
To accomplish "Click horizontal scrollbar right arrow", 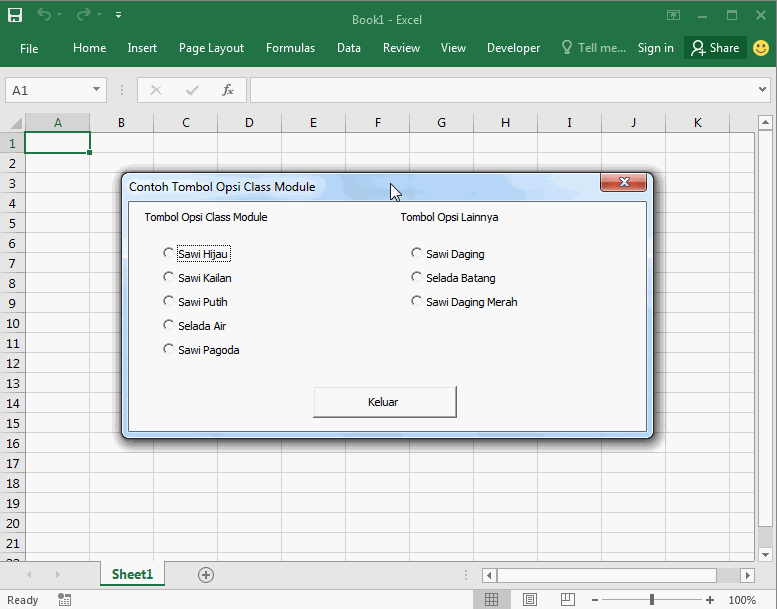I will 747,575.
